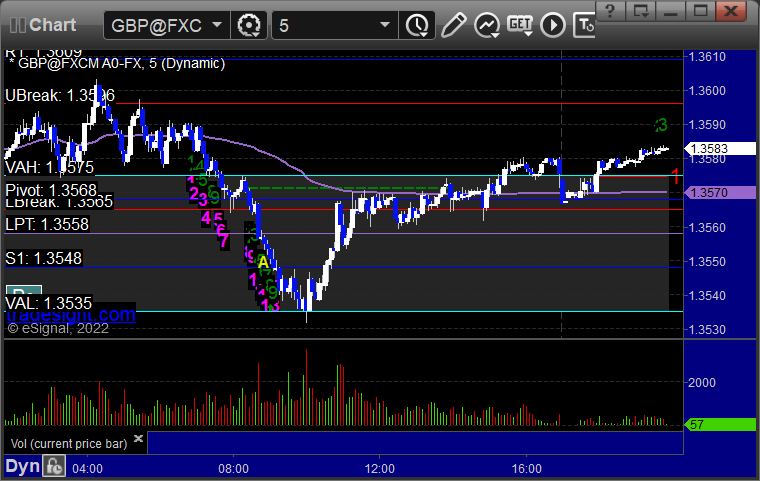This screenshot has width=760, height=481.
Task: Click the magenta 7 sequential count marker
Action: (223, 240)
